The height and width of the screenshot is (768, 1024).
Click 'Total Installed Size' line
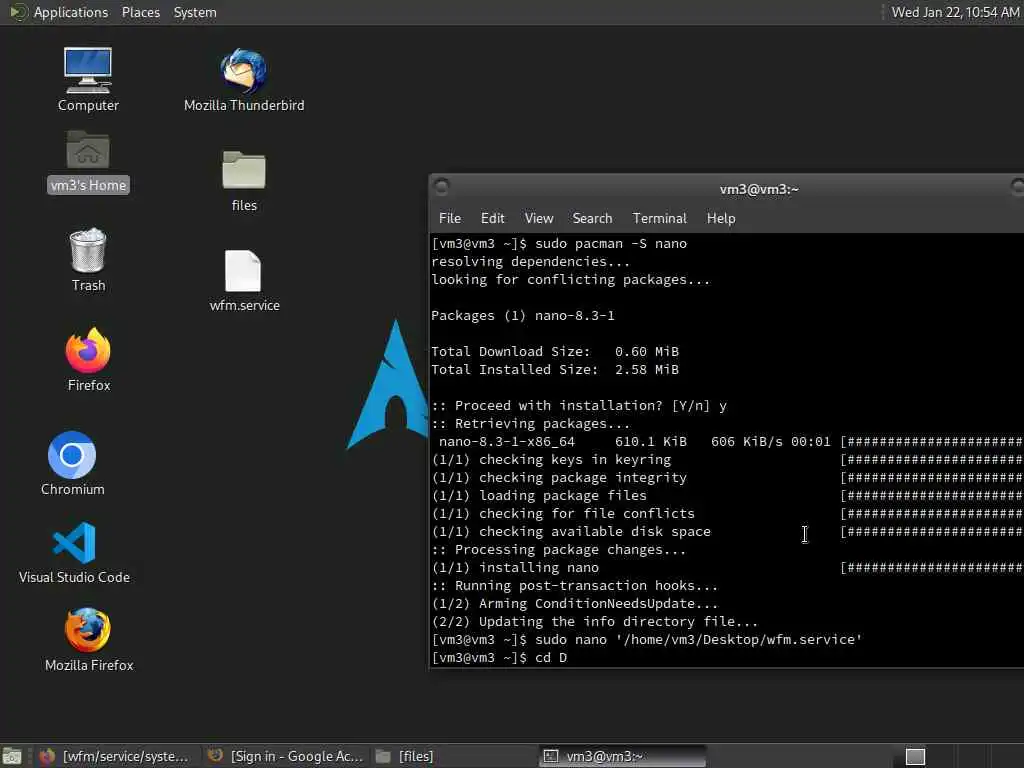click(x=555, y=370)
